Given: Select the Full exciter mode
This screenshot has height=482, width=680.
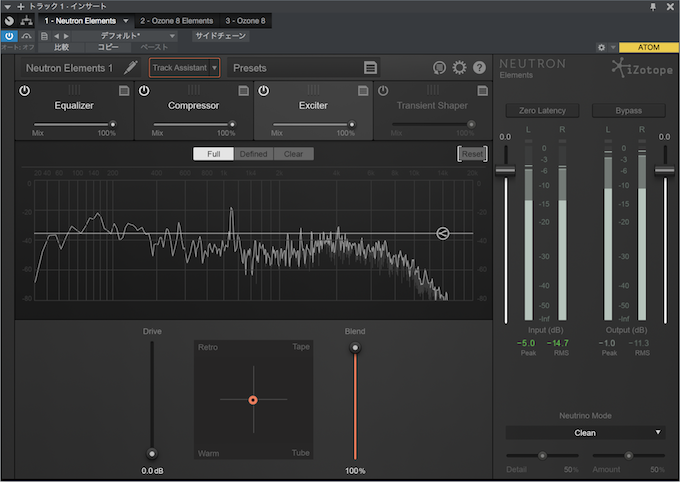Looking at the screenshot, I should pos(213,154).
